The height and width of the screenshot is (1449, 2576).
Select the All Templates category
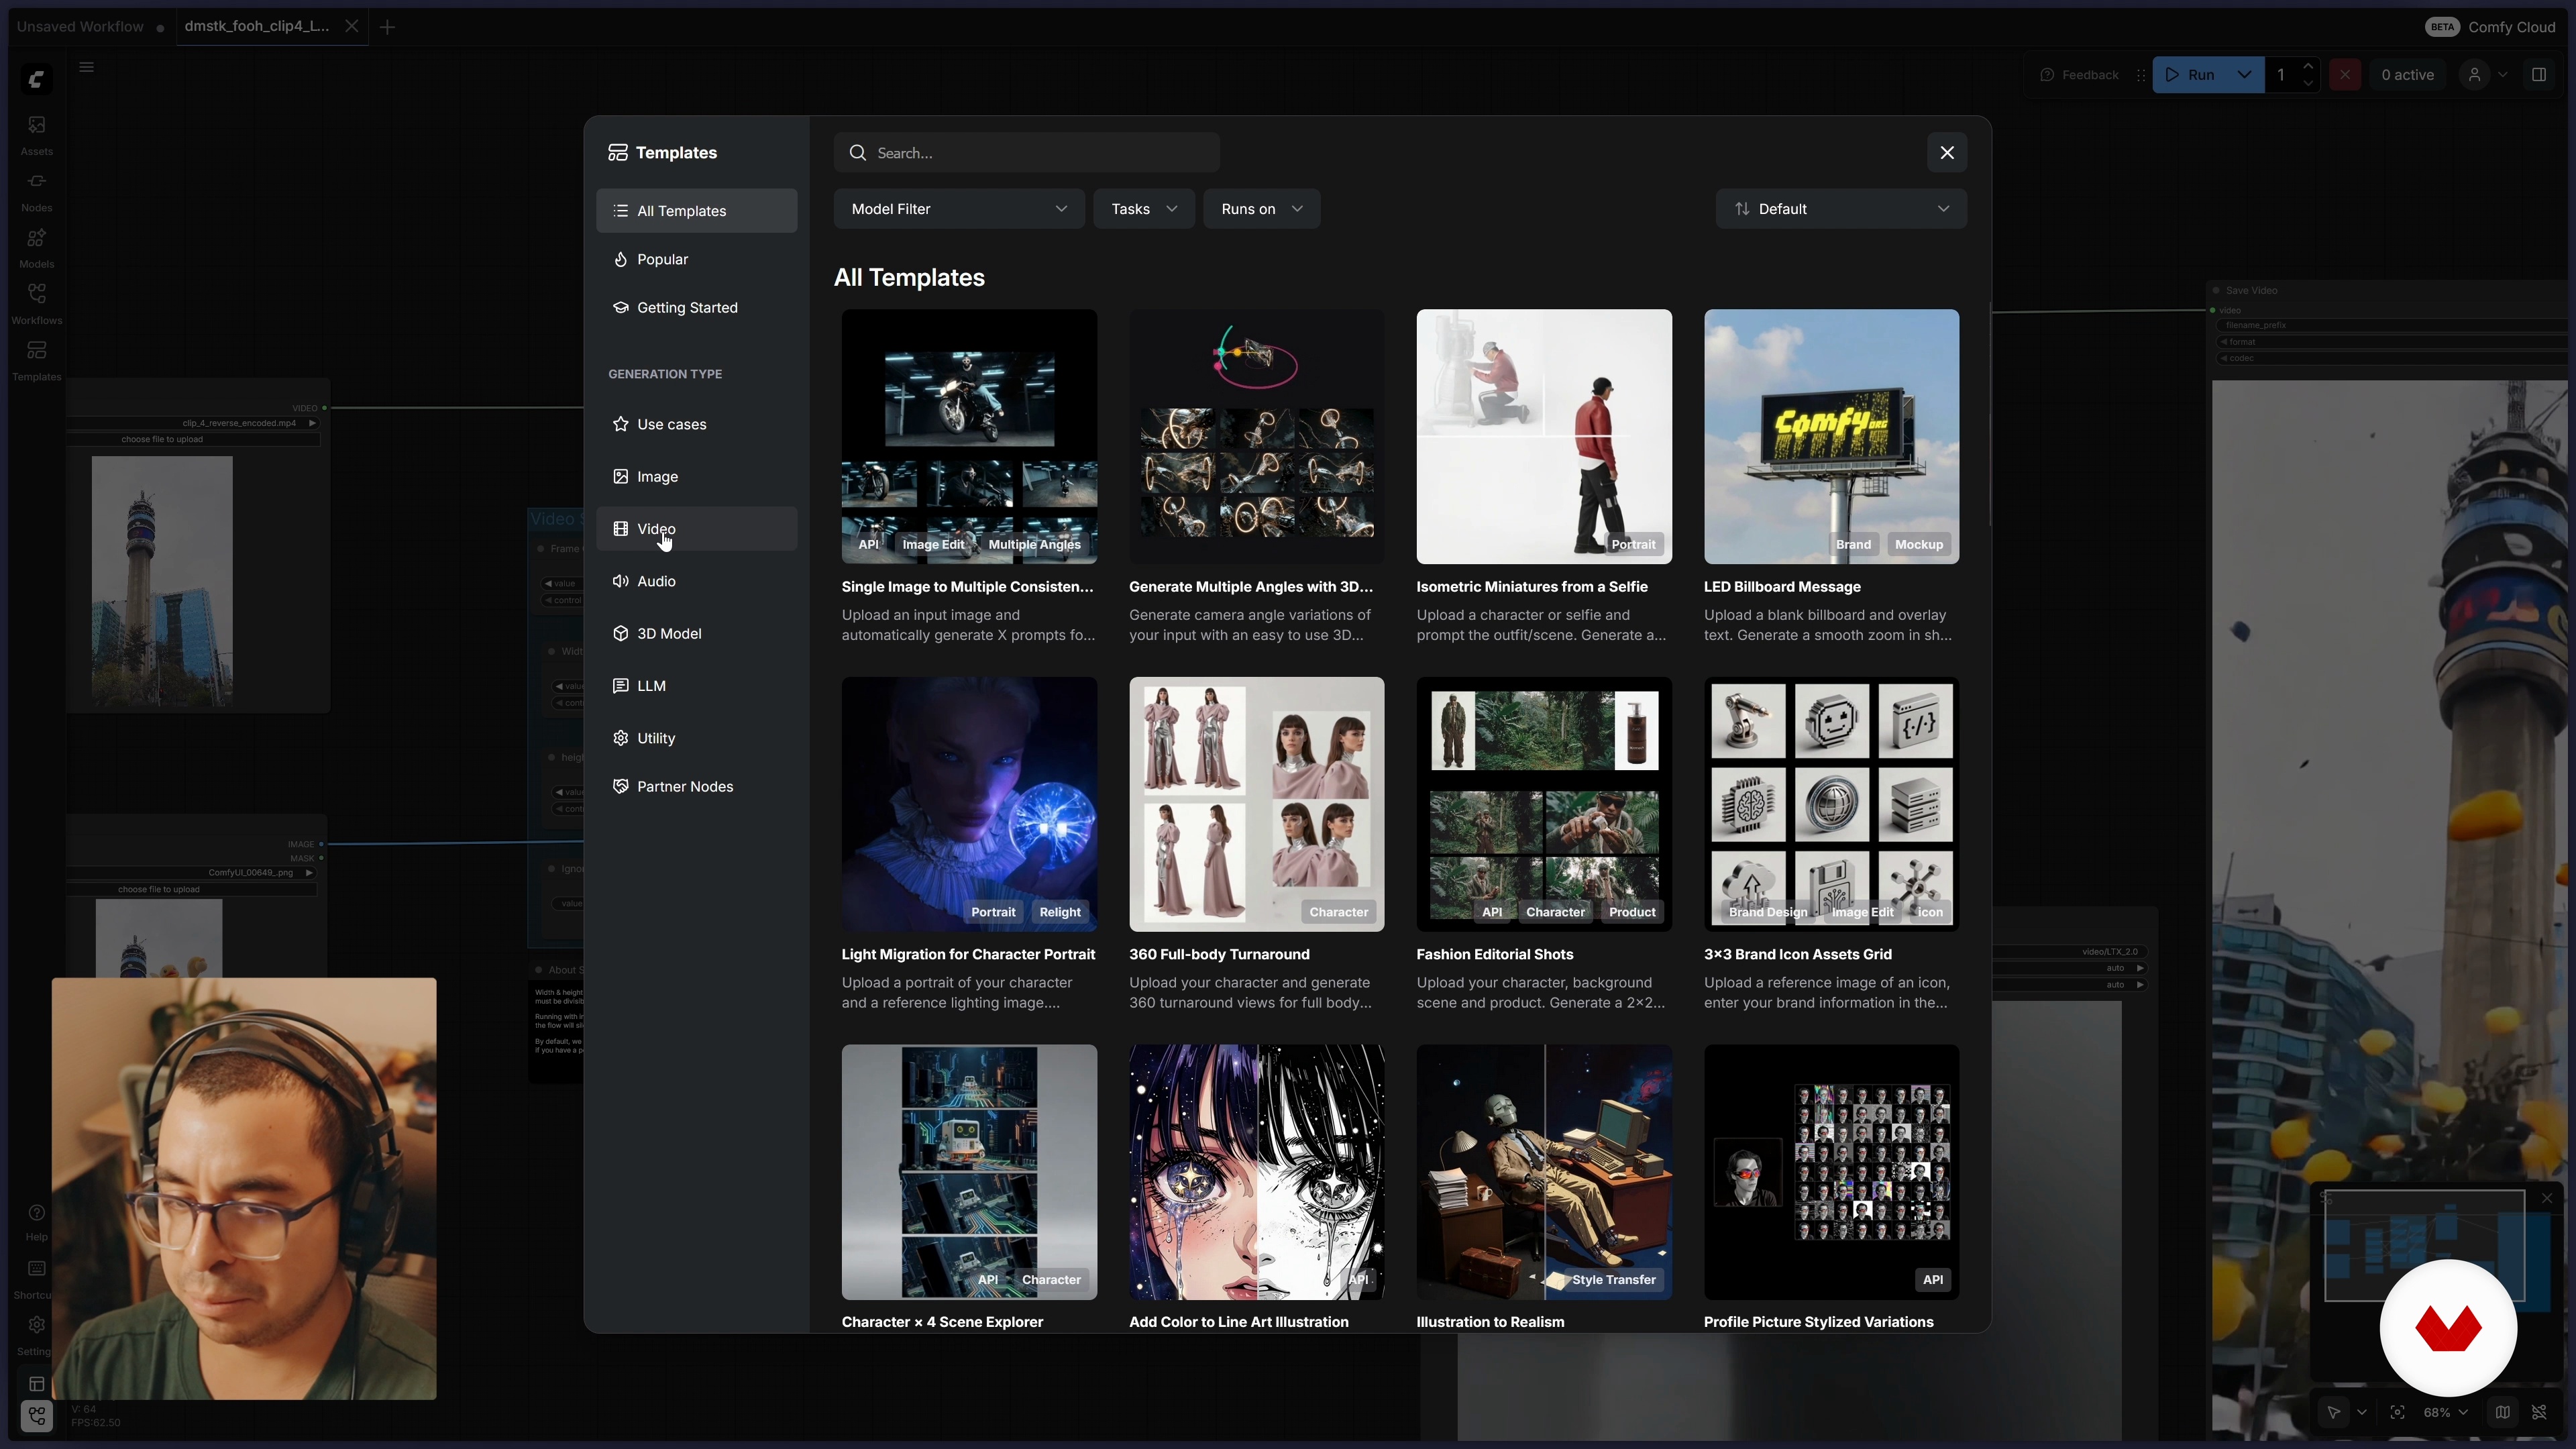697,211
